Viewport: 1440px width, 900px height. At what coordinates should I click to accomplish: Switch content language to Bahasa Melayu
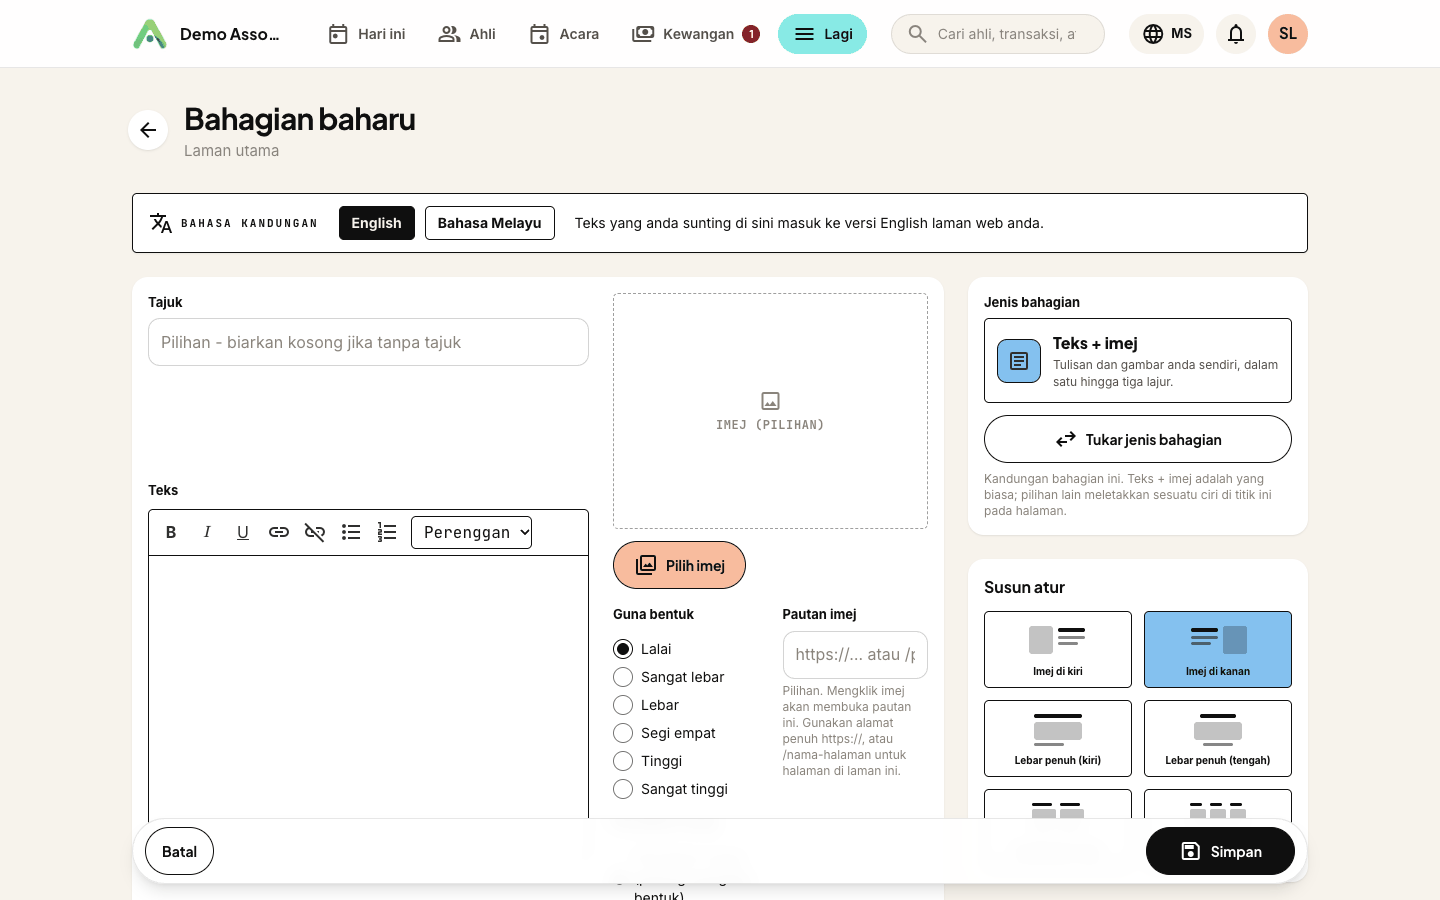coord(489,223)
